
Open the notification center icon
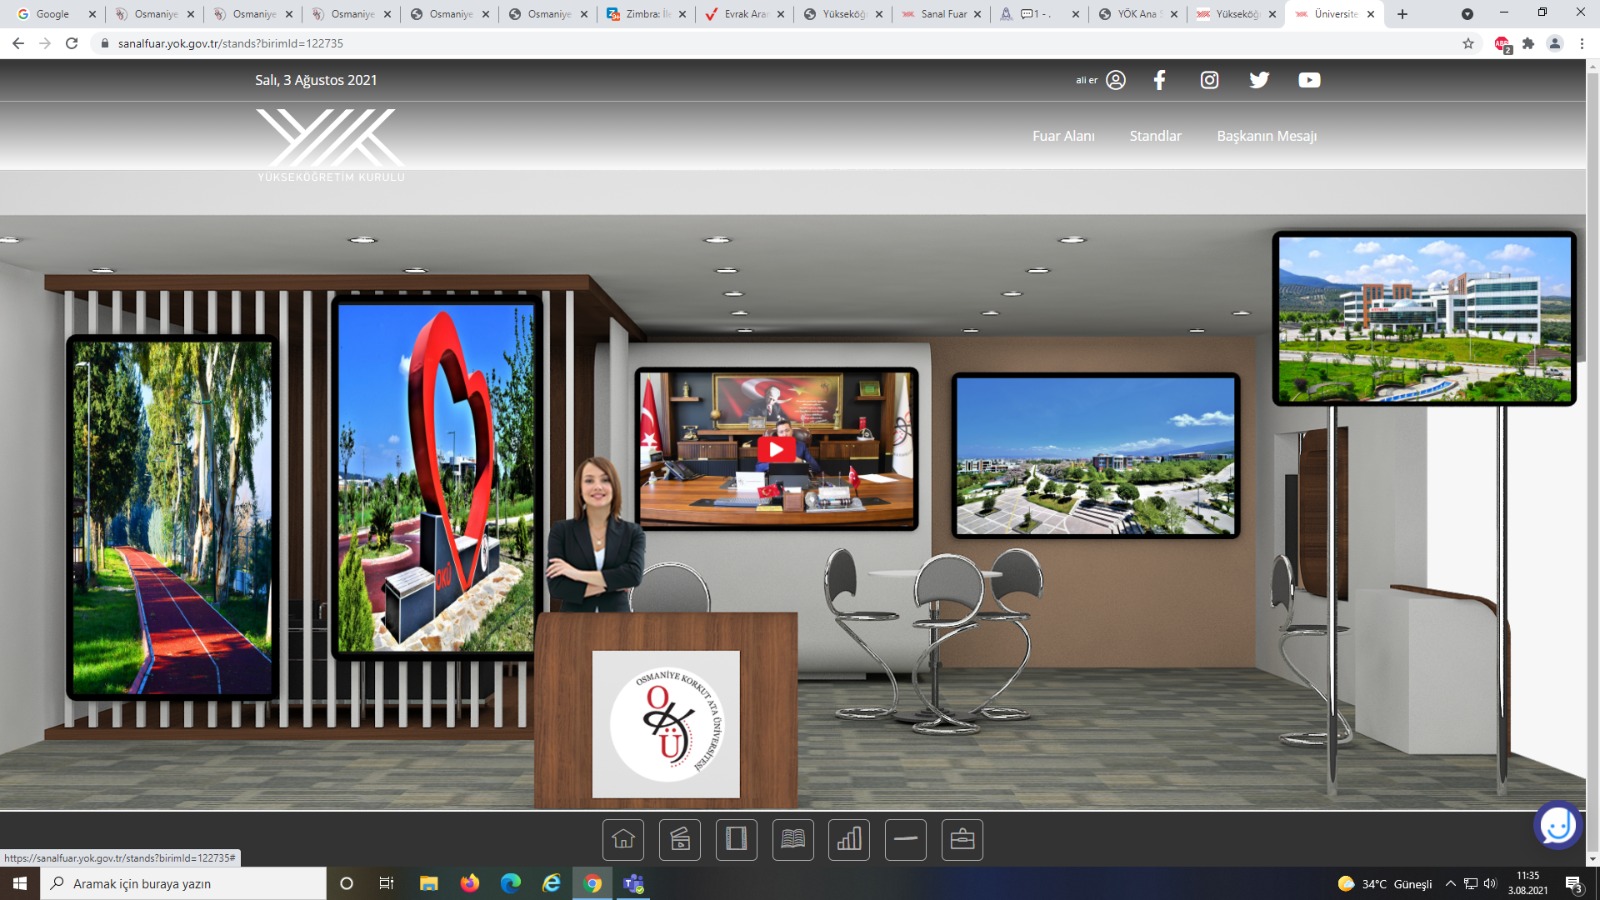pyautogui.click(x=1574, y=884)
